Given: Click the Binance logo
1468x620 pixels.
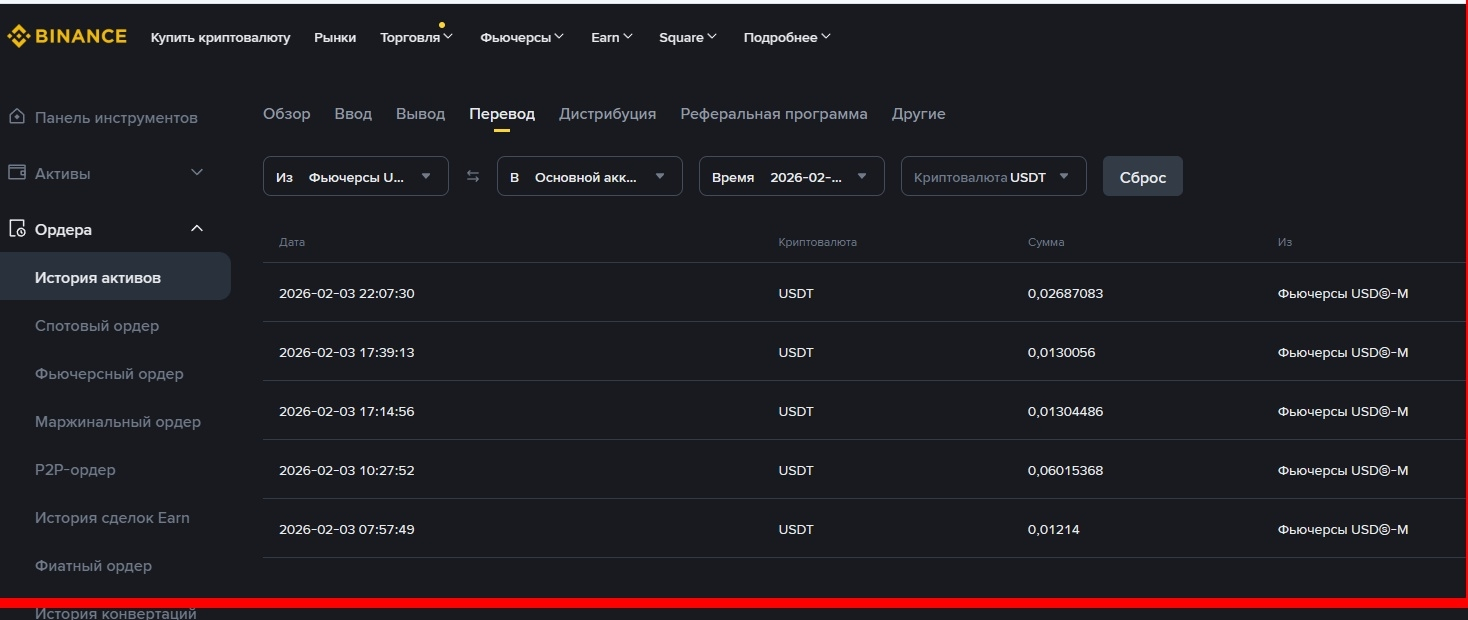Looking at the screenshot, I should (67, 37).
